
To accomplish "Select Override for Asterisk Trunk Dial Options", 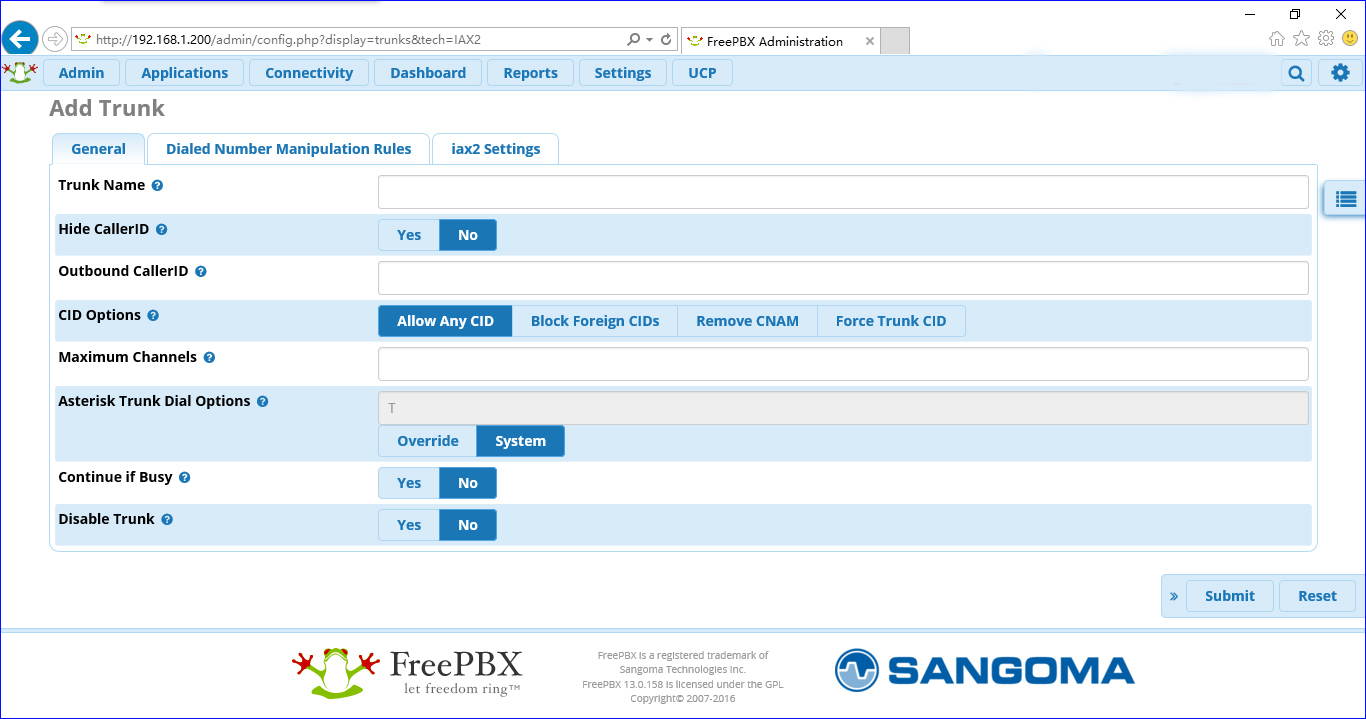I will point(427,440).
